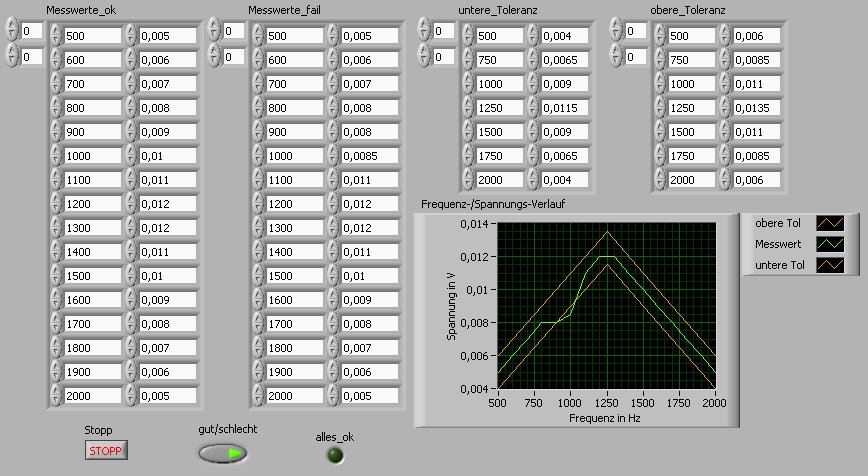Screen dimensions: 868x476
Task: Click the alles_ok LED indicator
Action: click(337, 455)
